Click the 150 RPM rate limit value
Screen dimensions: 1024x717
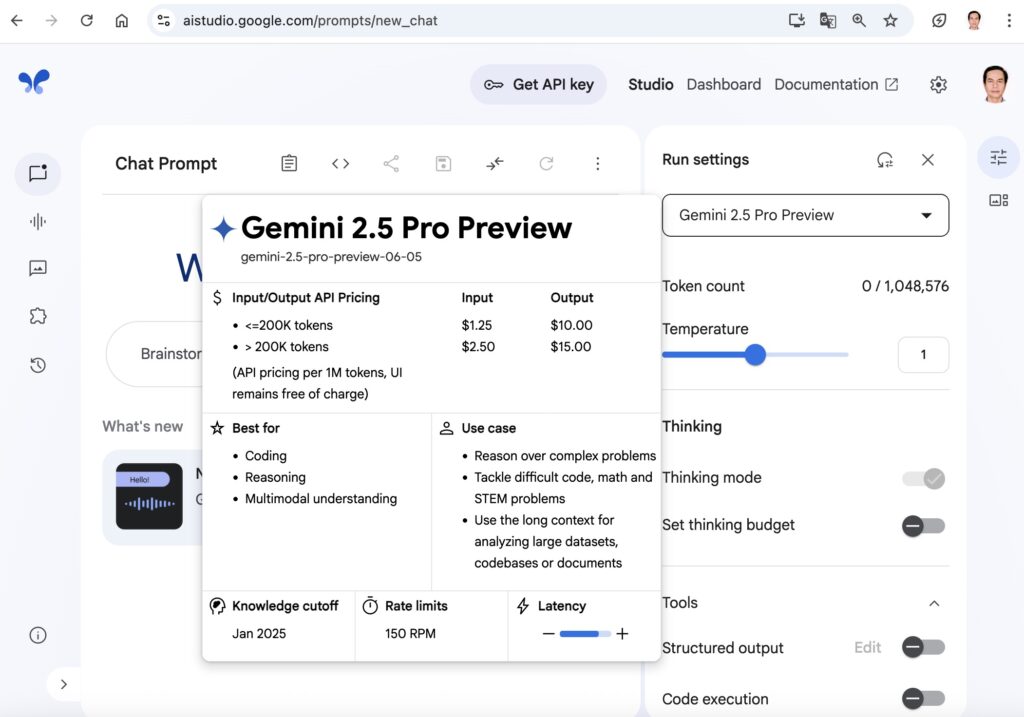coord(410,633)
